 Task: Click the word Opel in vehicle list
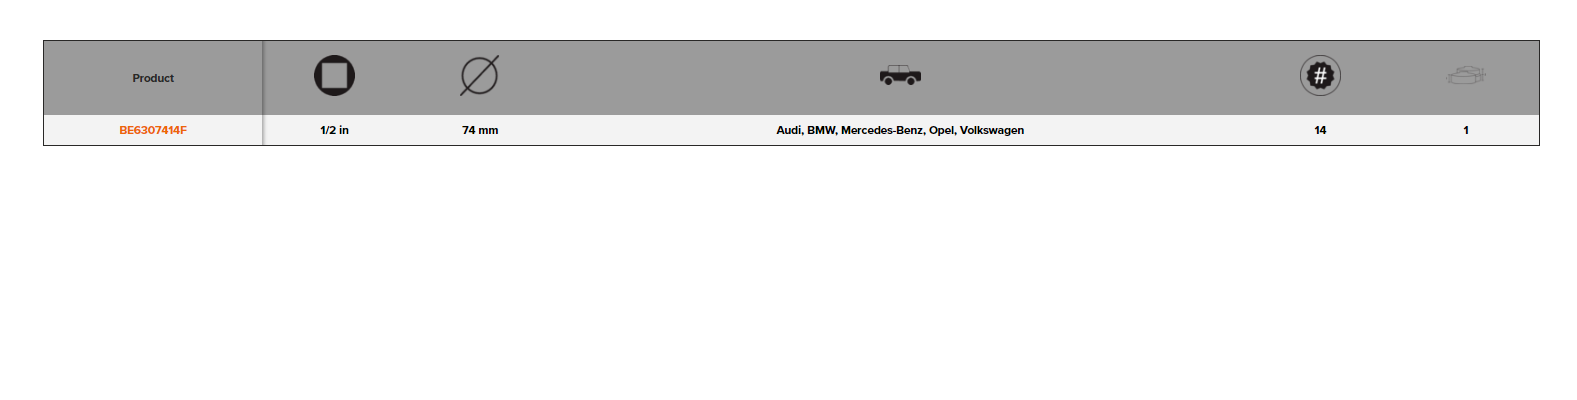[942, 130]
